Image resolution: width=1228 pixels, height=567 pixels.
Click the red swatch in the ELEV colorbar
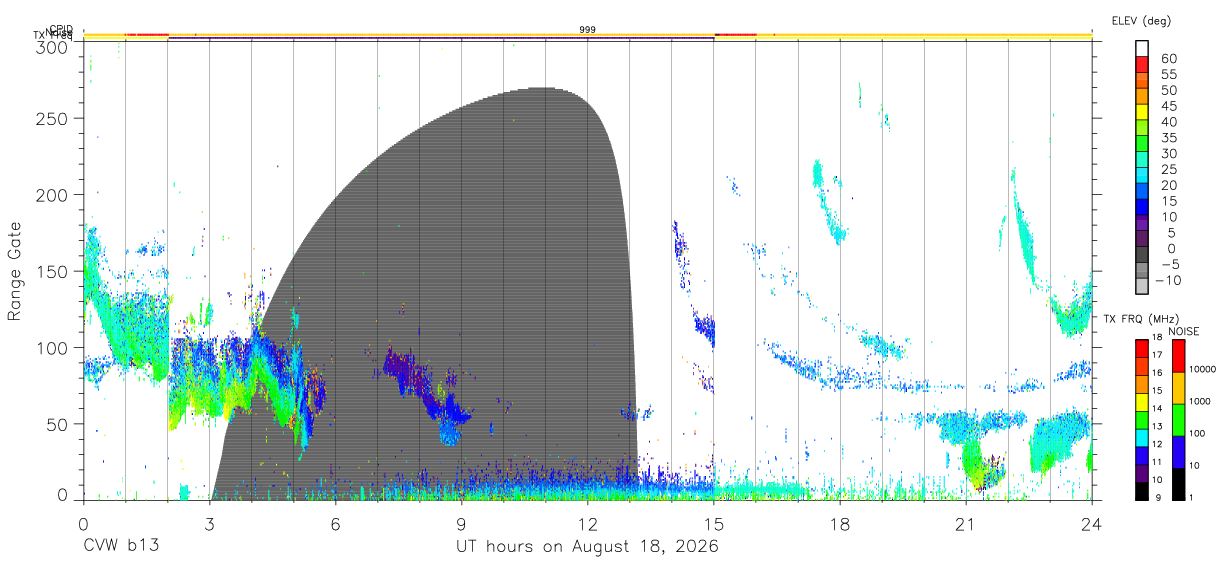pos(1142,64)
